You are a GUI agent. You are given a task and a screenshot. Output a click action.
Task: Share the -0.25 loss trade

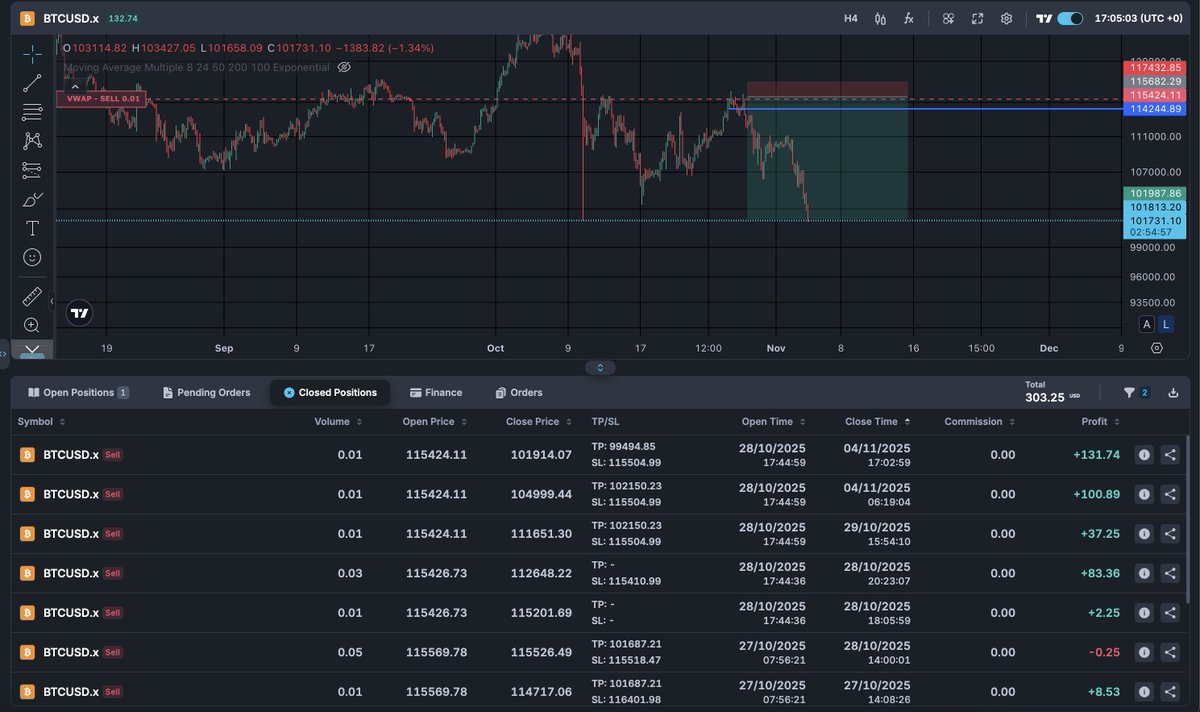click(1170, 652)
